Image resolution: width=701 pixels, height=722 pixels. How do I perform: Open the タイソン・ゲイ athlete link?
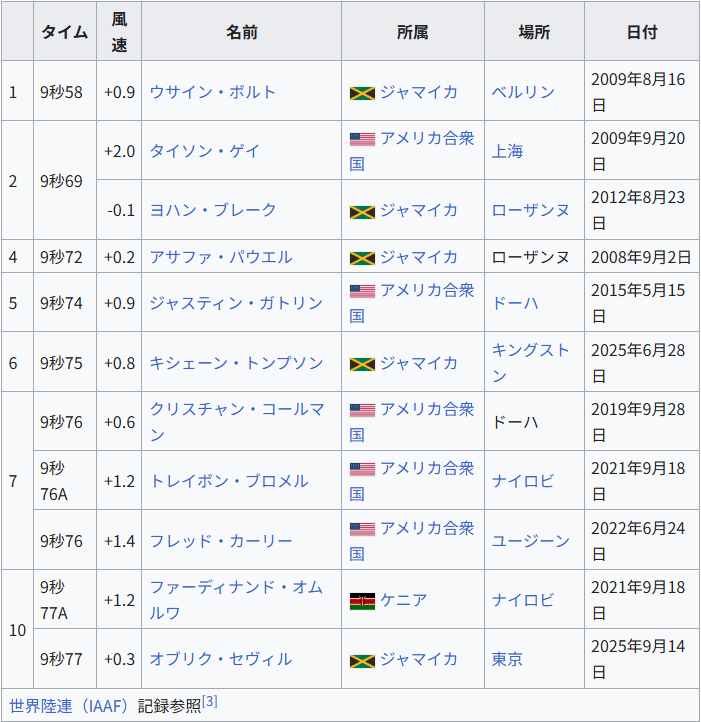[204, 151]
